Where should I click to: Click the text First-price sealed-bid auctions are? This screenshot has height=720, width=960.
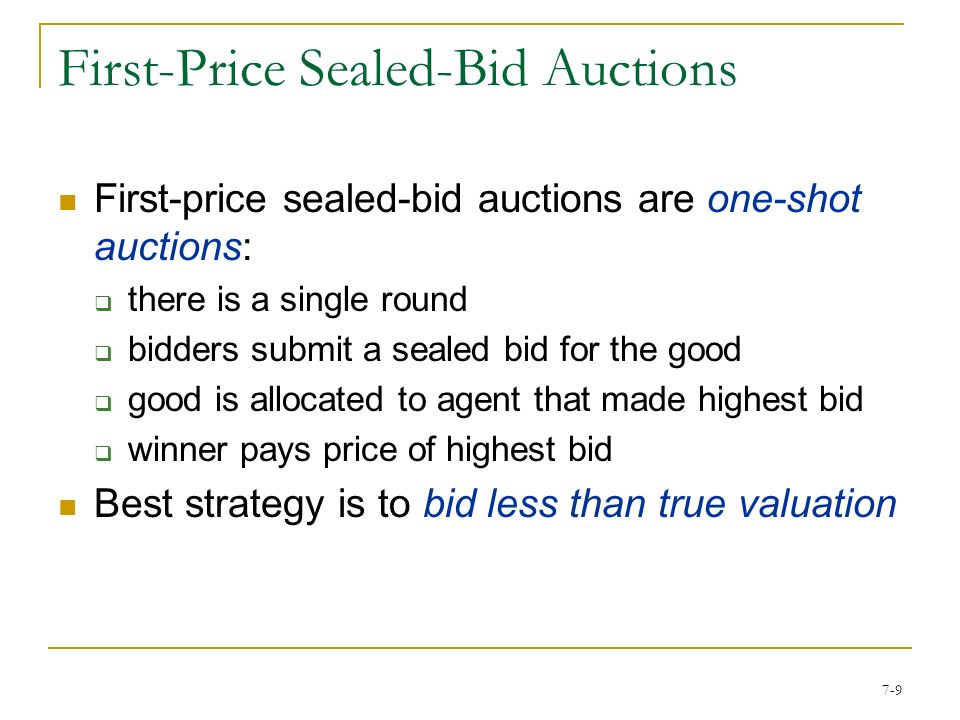(394, 200)
